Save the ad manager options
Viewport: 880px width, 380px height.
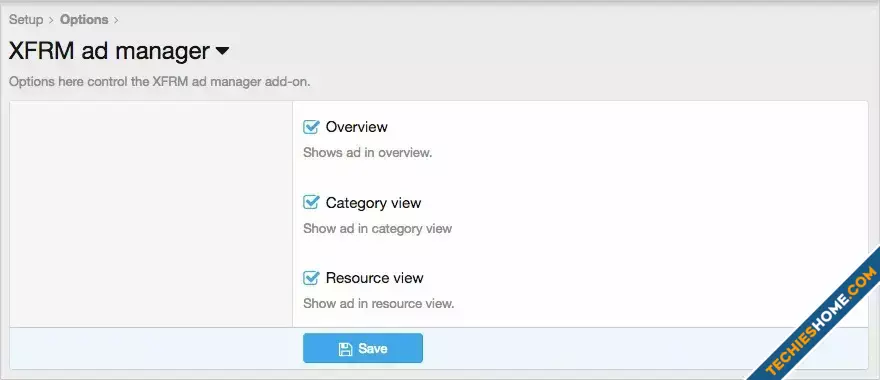pos(363,349)
